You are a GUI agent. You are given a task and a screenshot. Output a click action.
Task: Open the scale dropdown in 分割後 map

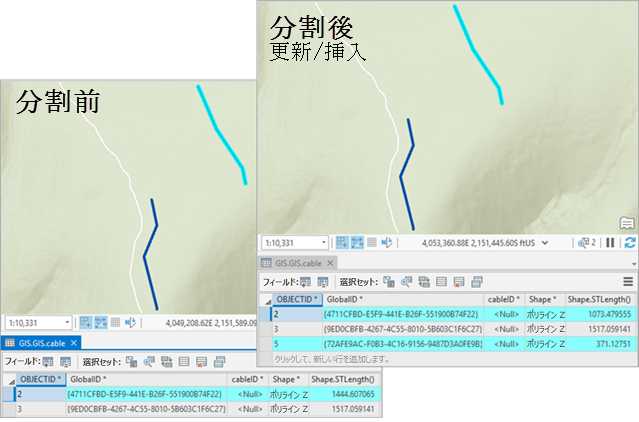323,243
